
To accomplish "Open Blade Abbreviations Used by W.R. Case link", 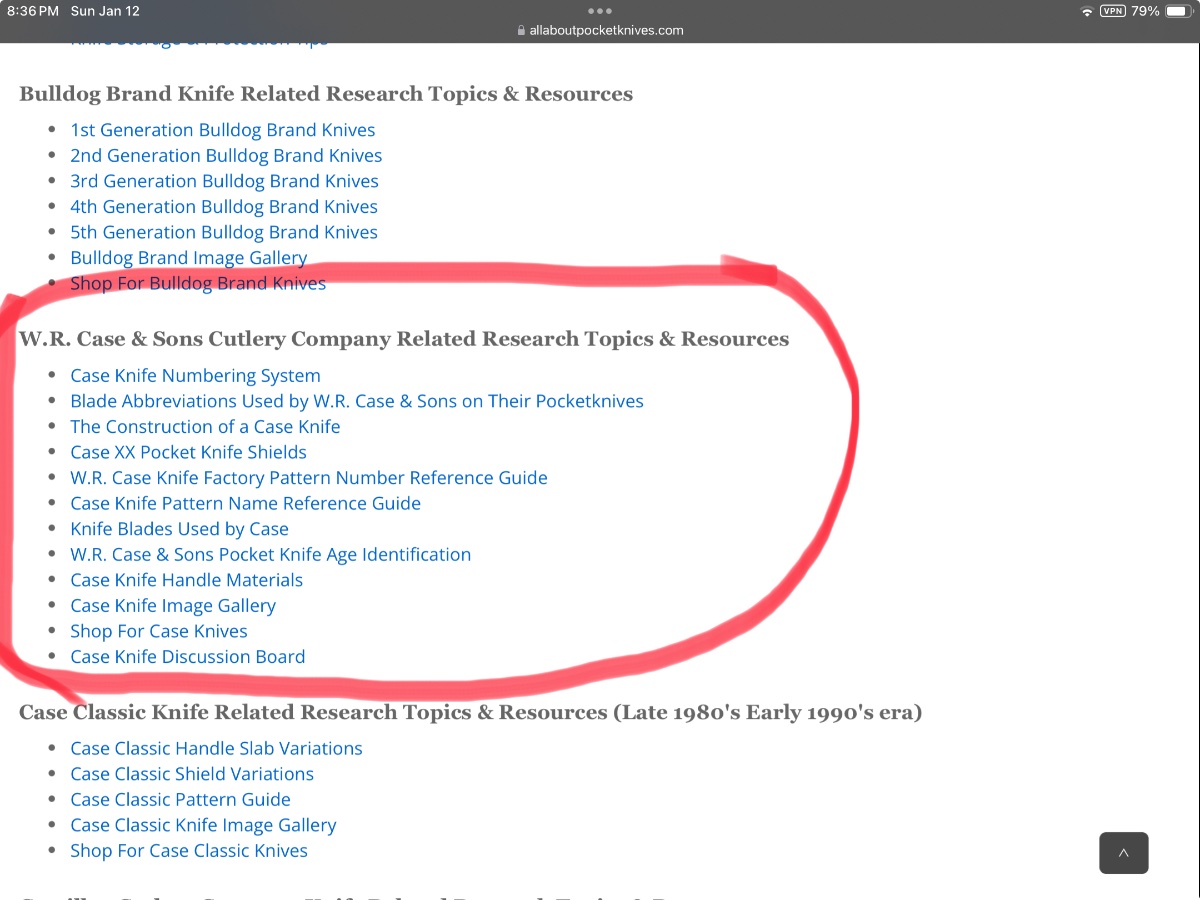I will pyautogui.click(x=357, y=401).
